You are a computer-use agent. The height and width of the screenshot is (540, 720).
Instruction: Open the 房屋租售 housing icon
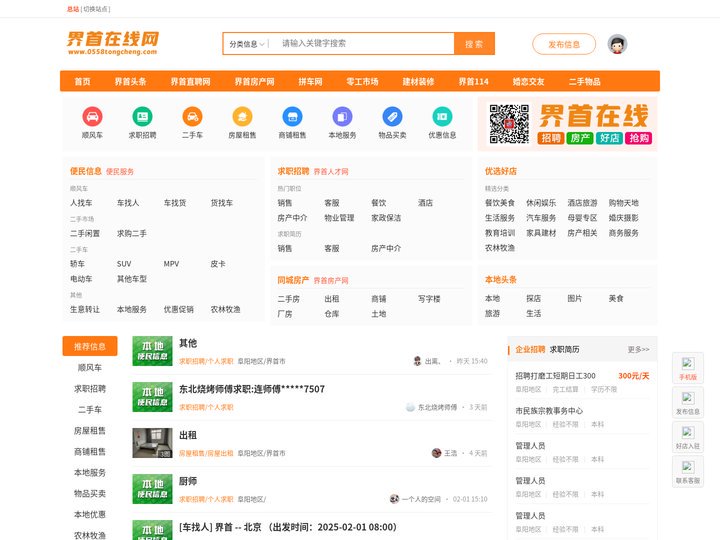pos(242,117)
